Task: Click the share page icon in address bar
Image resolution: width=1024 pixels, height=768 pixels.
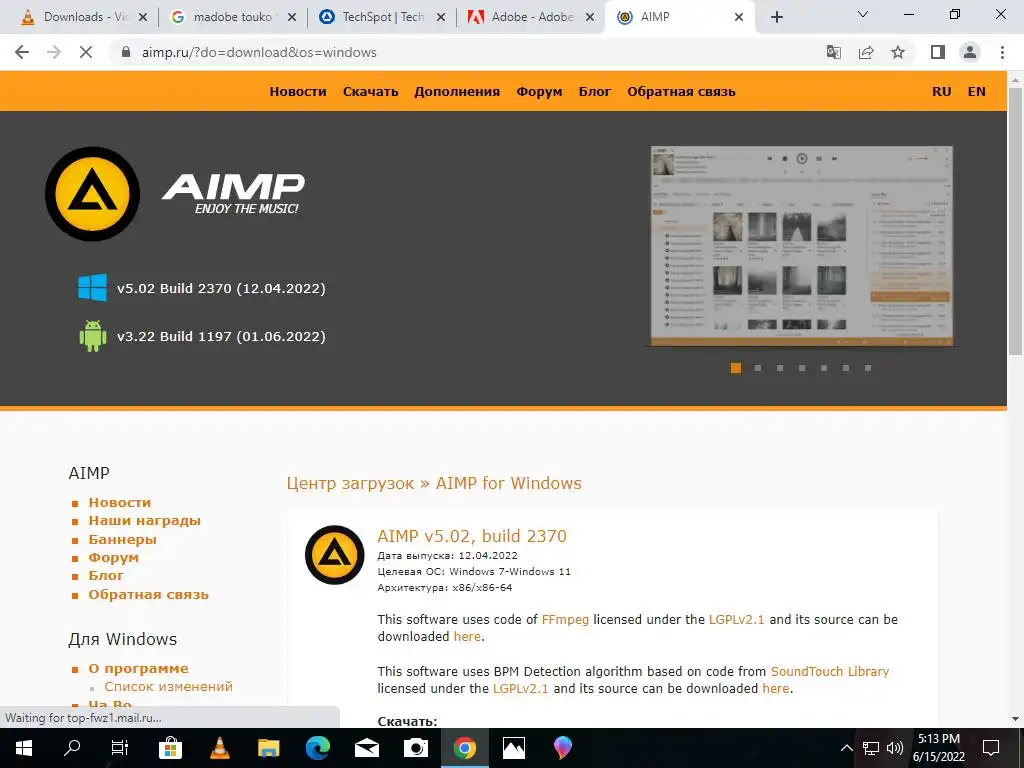Action: pyautogui.click(x=866, y=52)
